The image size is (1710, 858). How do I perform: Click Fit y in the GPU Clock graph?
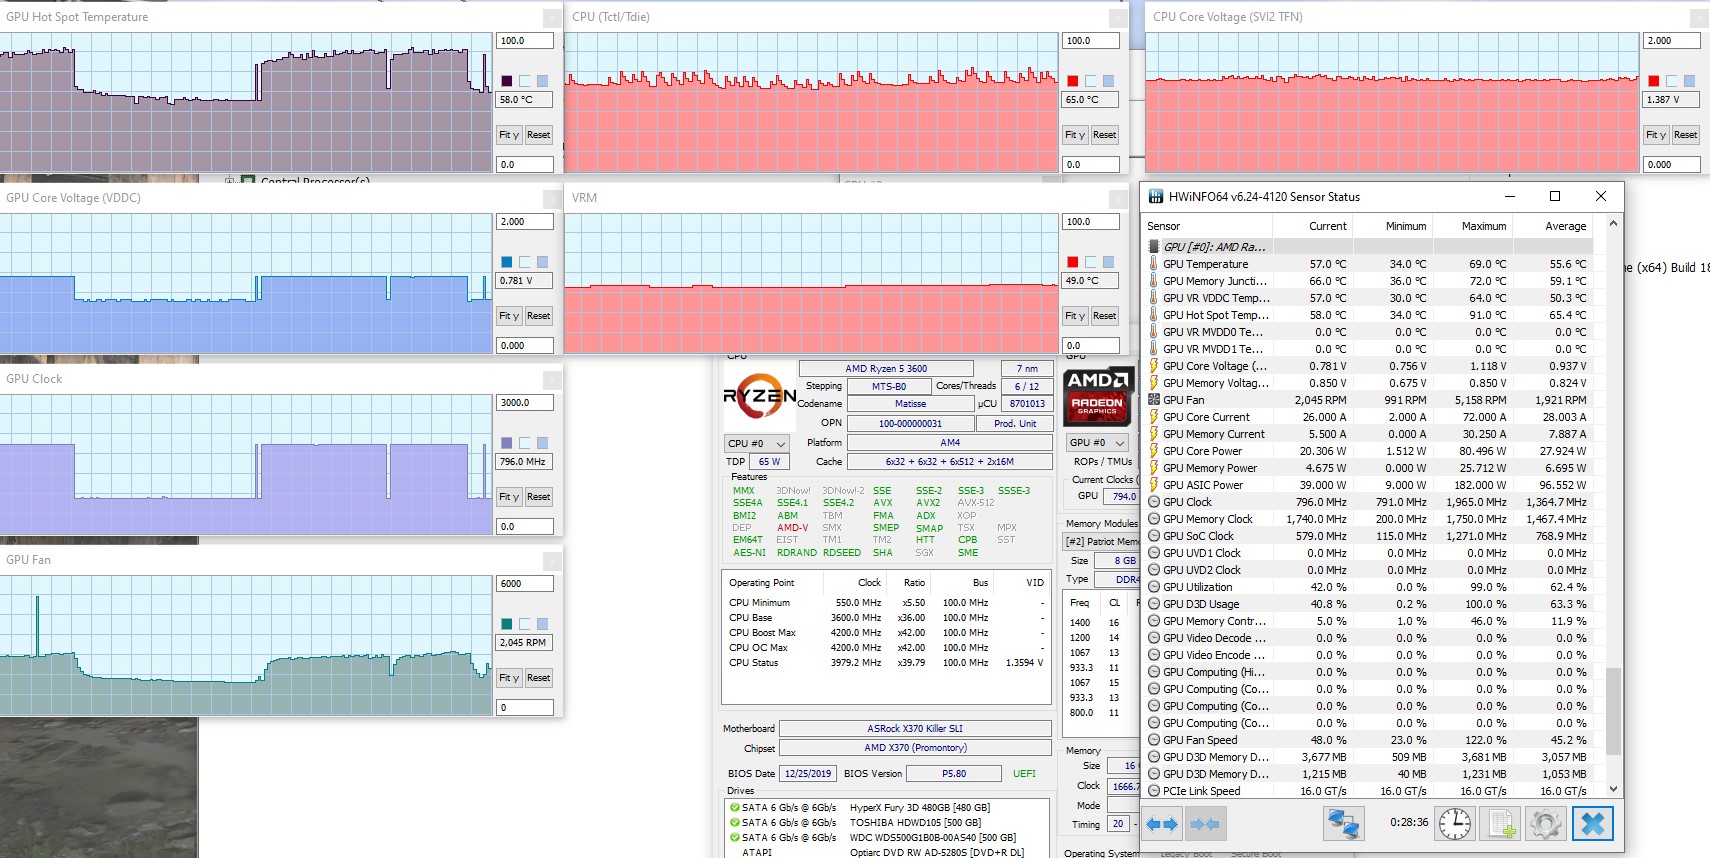pos(508,497)
